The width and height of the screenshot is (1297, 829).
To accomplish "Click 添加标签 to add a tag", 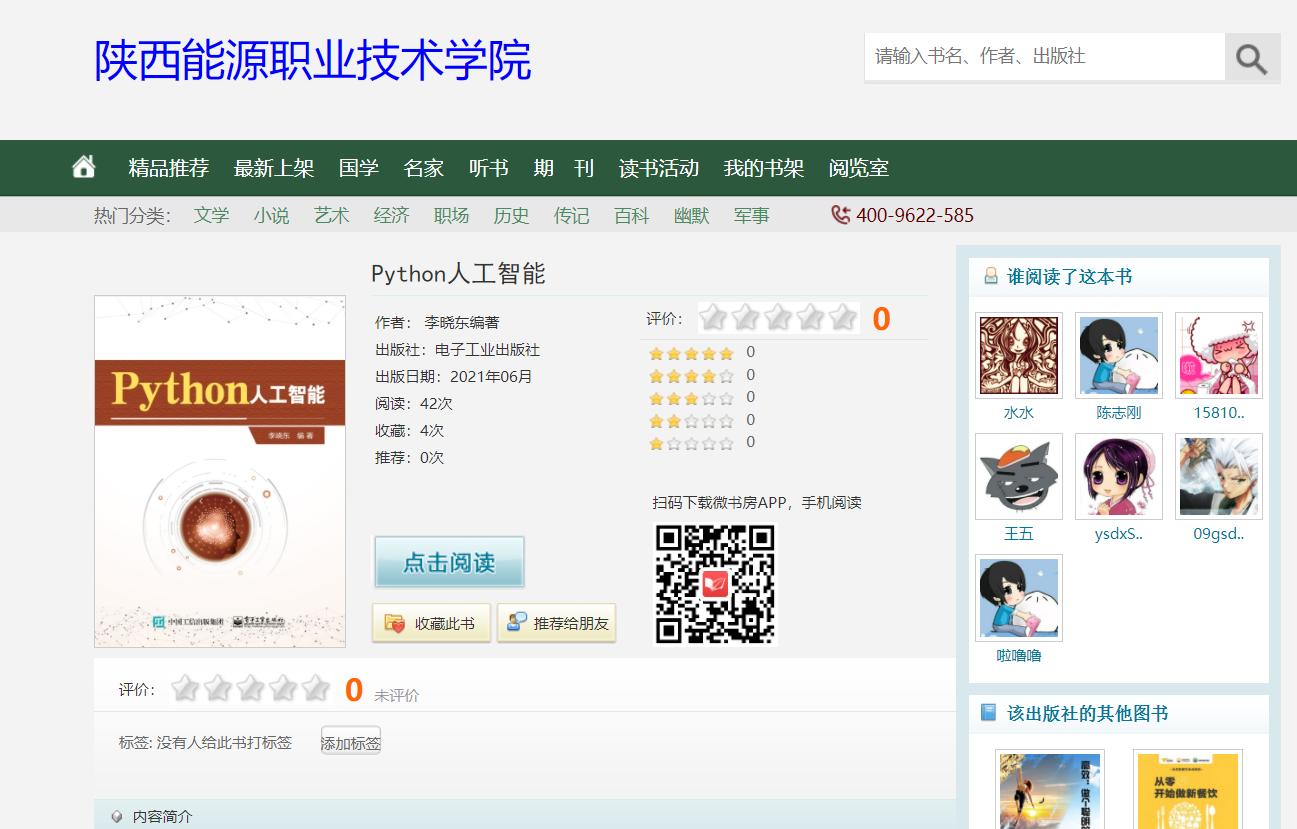I will tap(350, 742).
